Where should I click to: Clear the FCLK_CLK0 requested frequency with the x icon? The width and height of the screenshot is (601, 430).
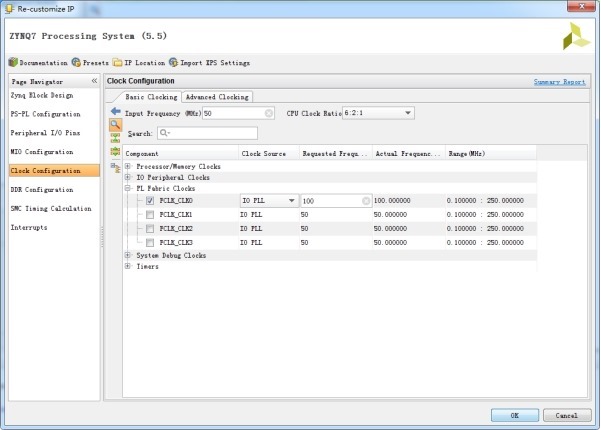click(366, 201)
